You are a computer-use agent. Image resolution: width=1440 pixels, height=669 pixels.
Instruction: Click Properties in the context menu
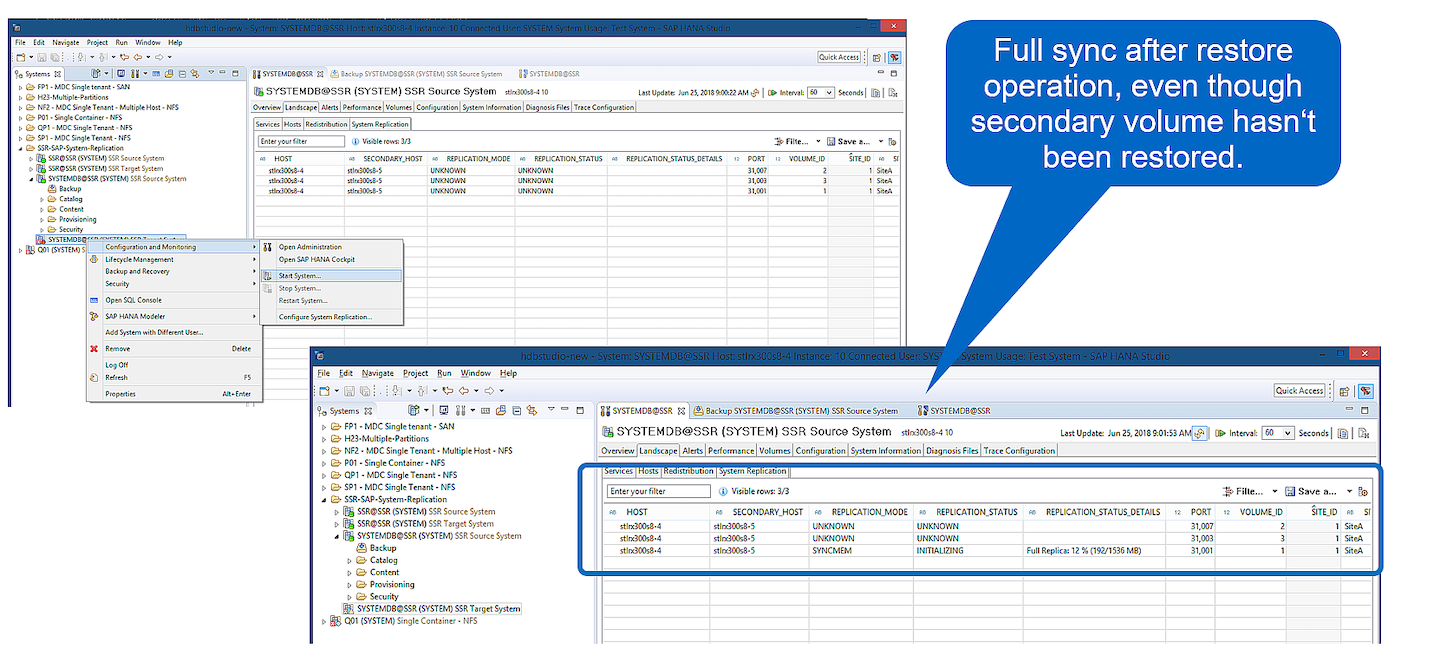click(x=121, y=394)
